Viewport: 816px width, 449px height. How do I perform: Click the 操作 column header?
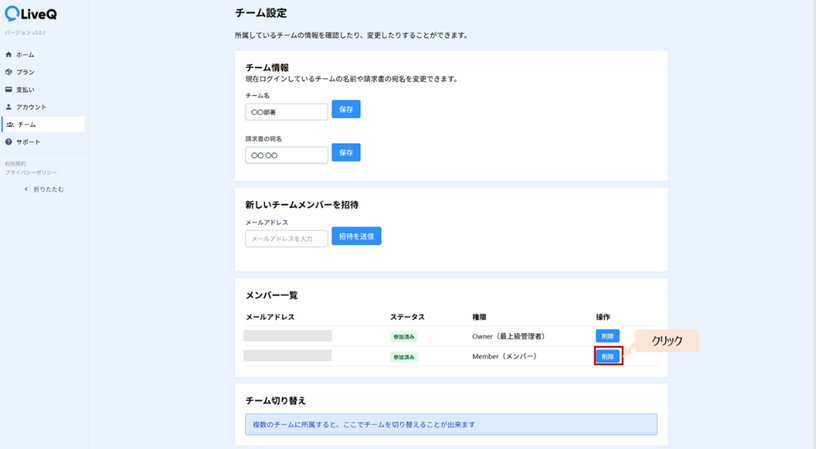[x=603, y=317]
